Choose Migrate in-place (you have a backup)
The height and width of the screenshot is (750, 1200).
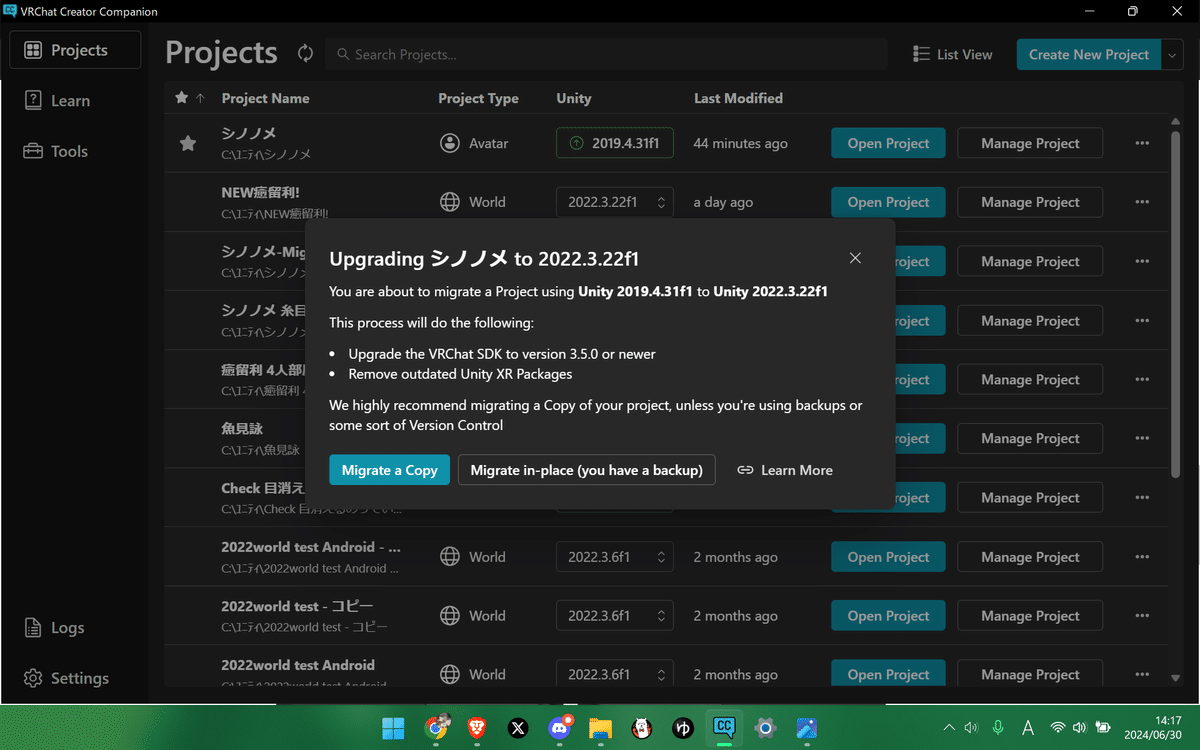point(587,470)
